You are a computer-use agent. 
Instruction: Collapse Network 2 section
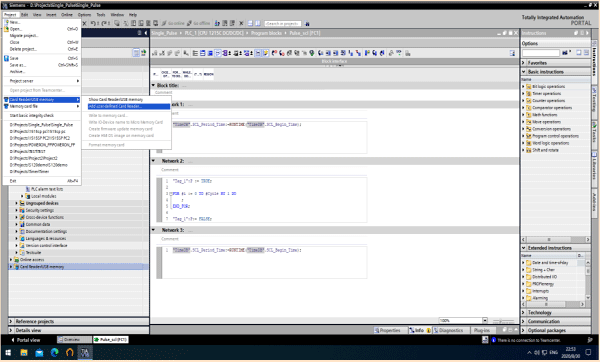pyautogui.click(x=153, y=161)
